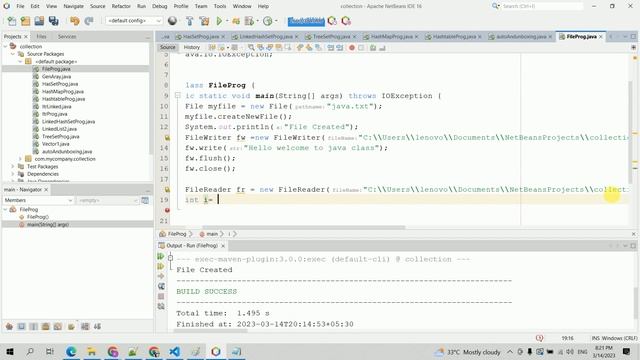Viewport: 640px width, 360px height.
Task: Click the Windows Start button
Action: (x=10, y=351)
